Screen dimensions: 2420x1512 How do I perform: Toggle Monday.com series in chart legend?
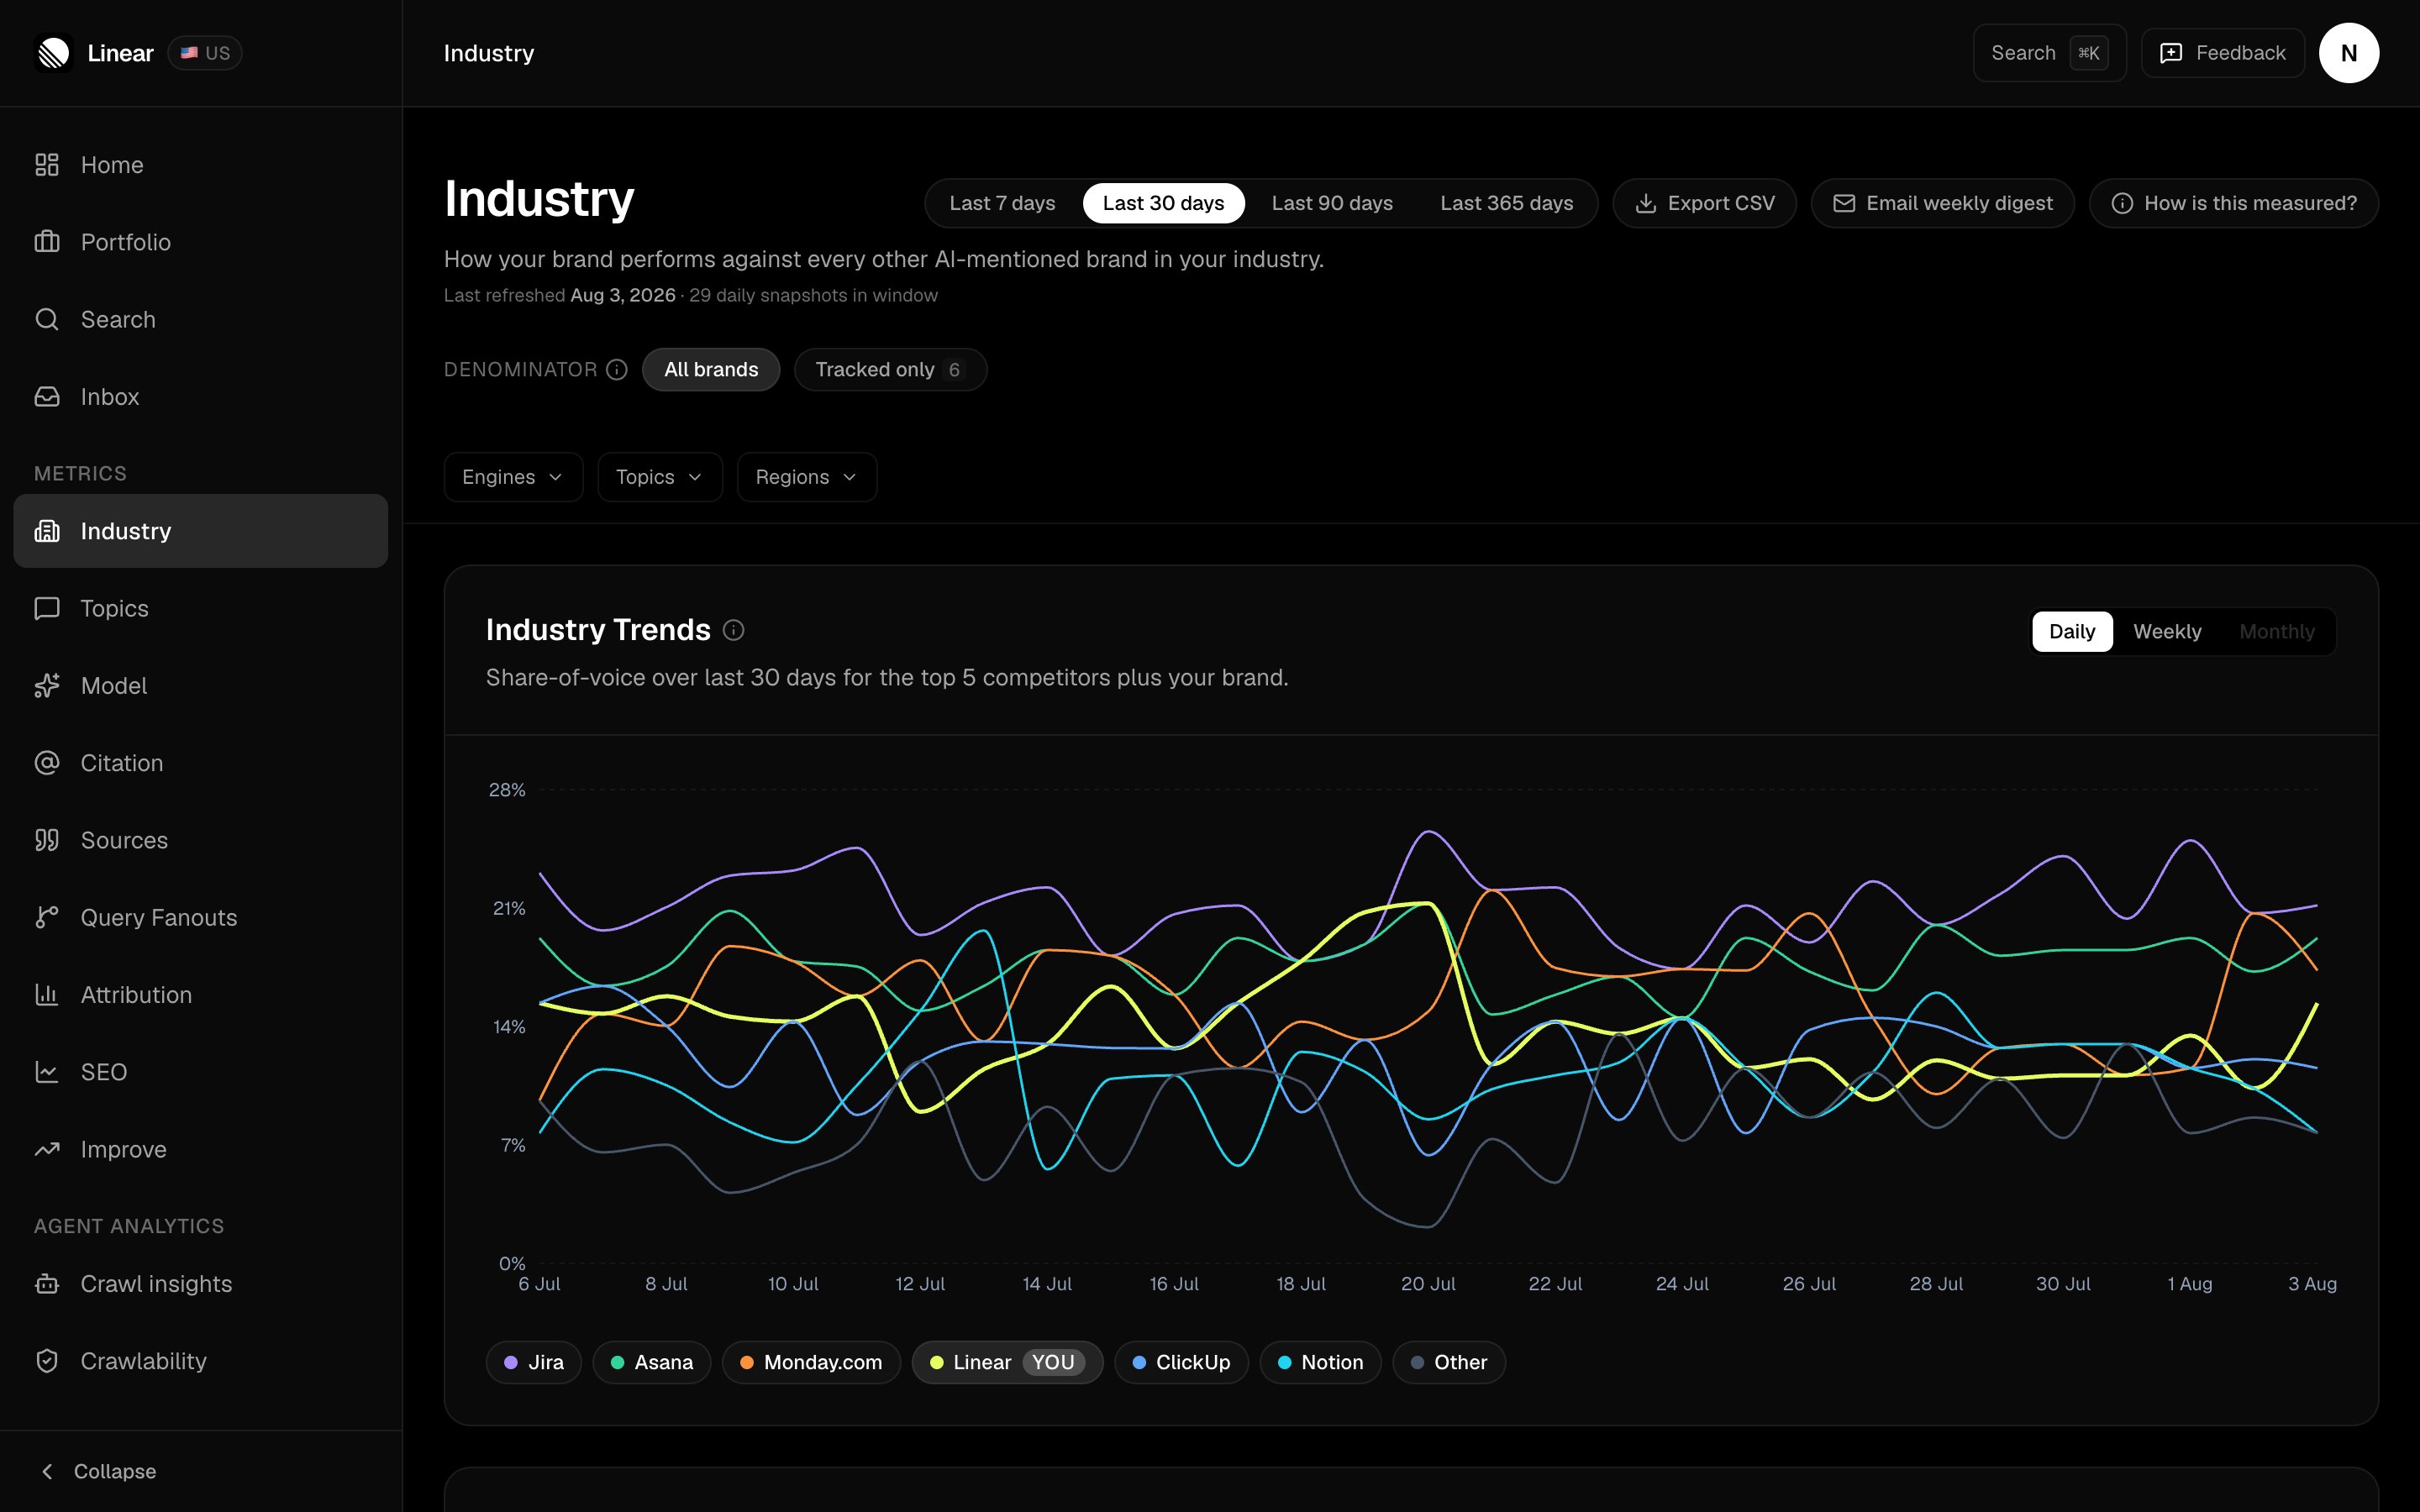point(811,1362)
